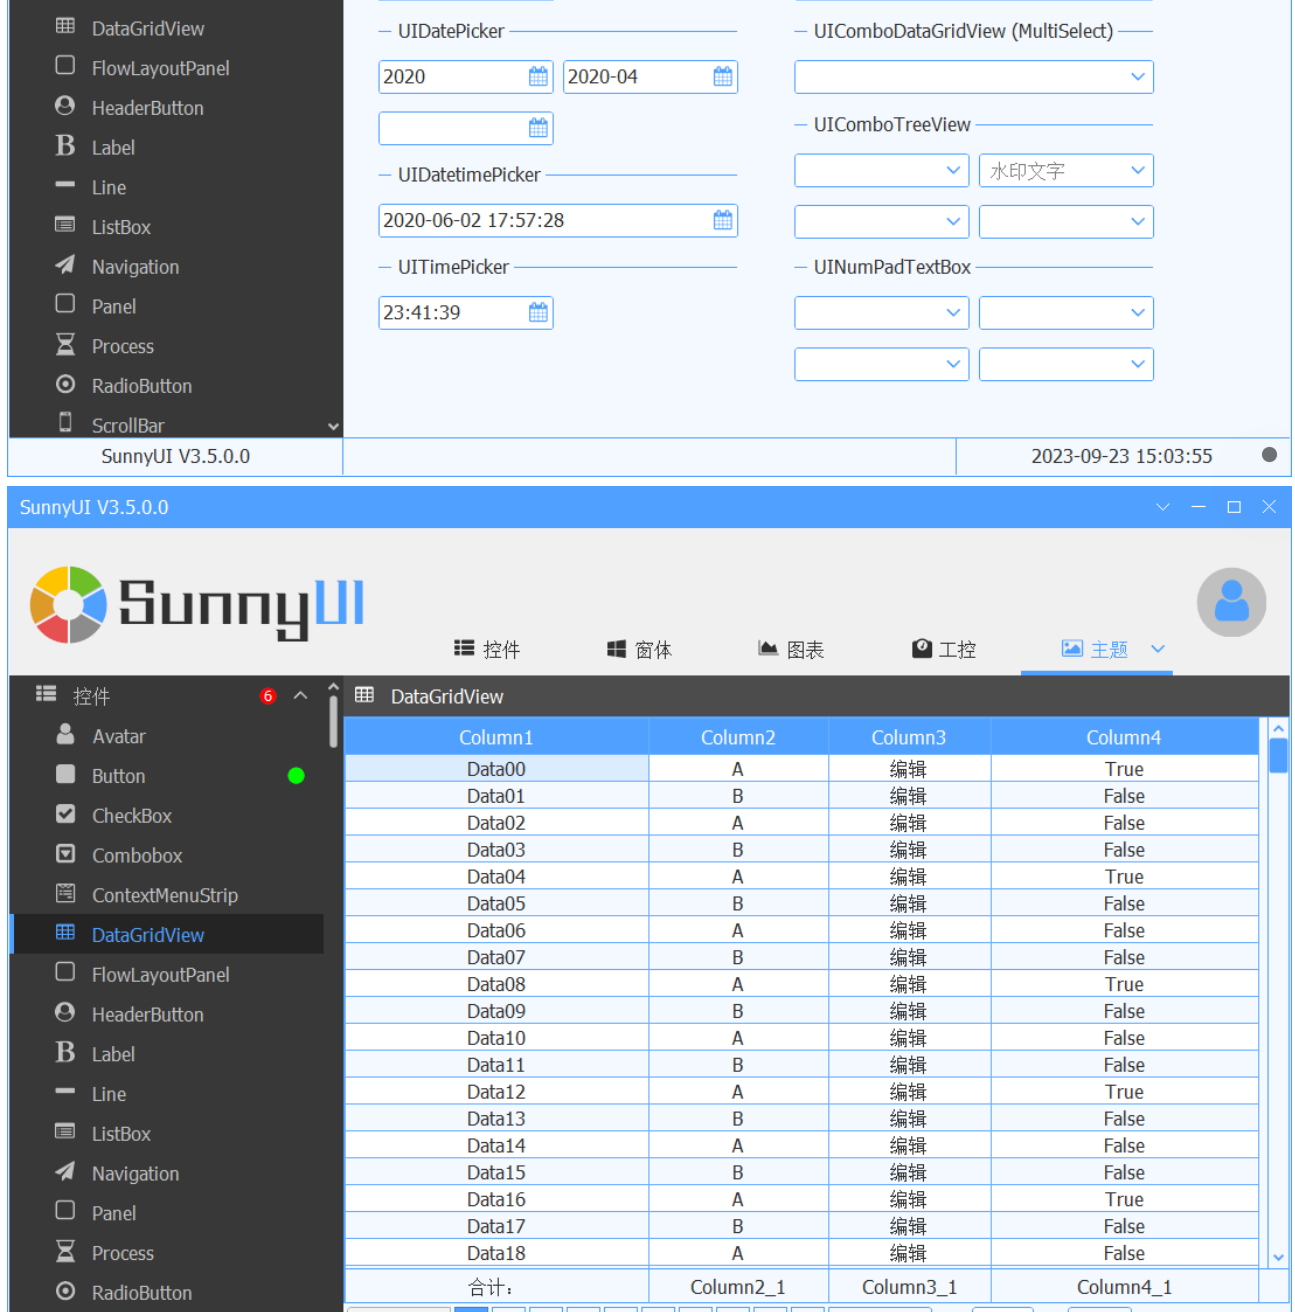Expand the chevron next to 主题 tab
1295x1312 pixels.
pos(1159,648)
